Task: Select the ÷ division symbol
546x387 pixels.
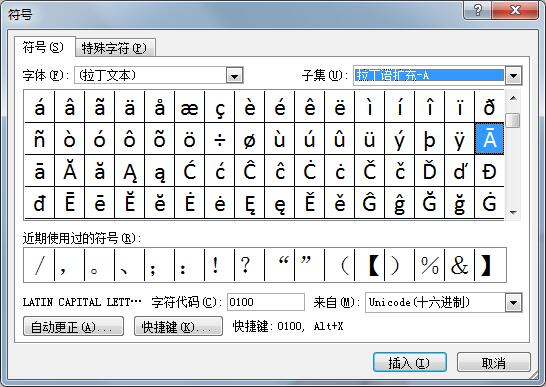Action: point(220,139)
